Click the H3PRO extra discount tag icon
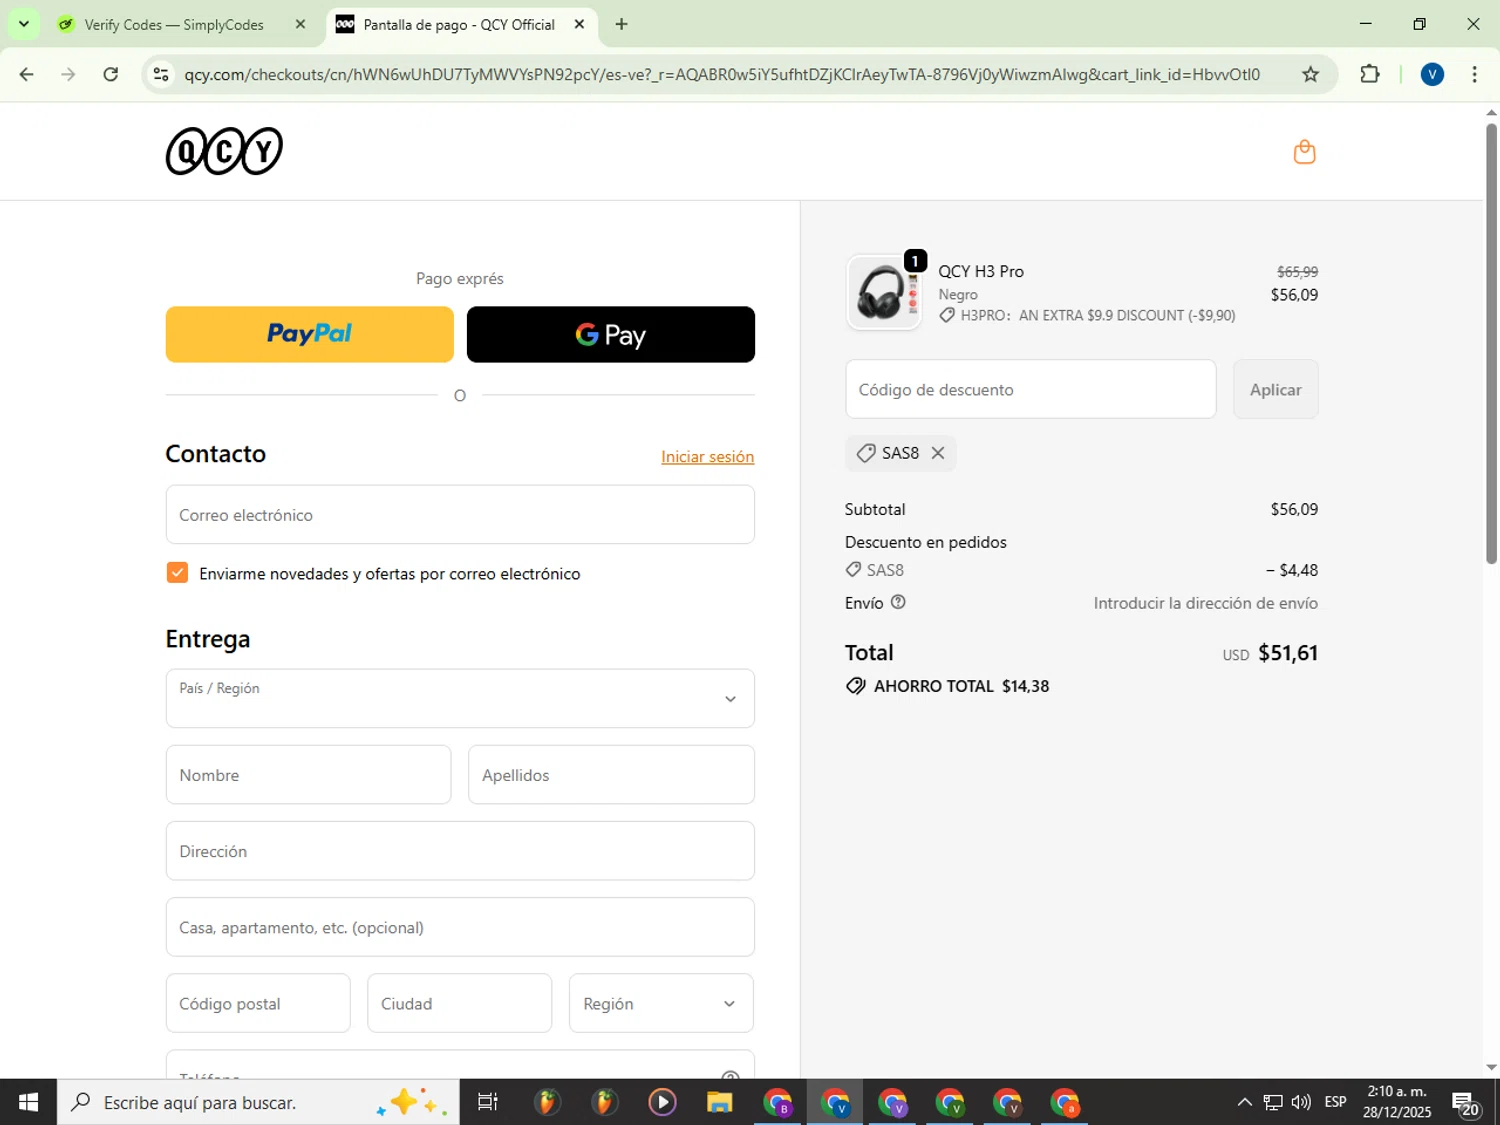Screen dimensions: 1500x1125 (947, 315)
